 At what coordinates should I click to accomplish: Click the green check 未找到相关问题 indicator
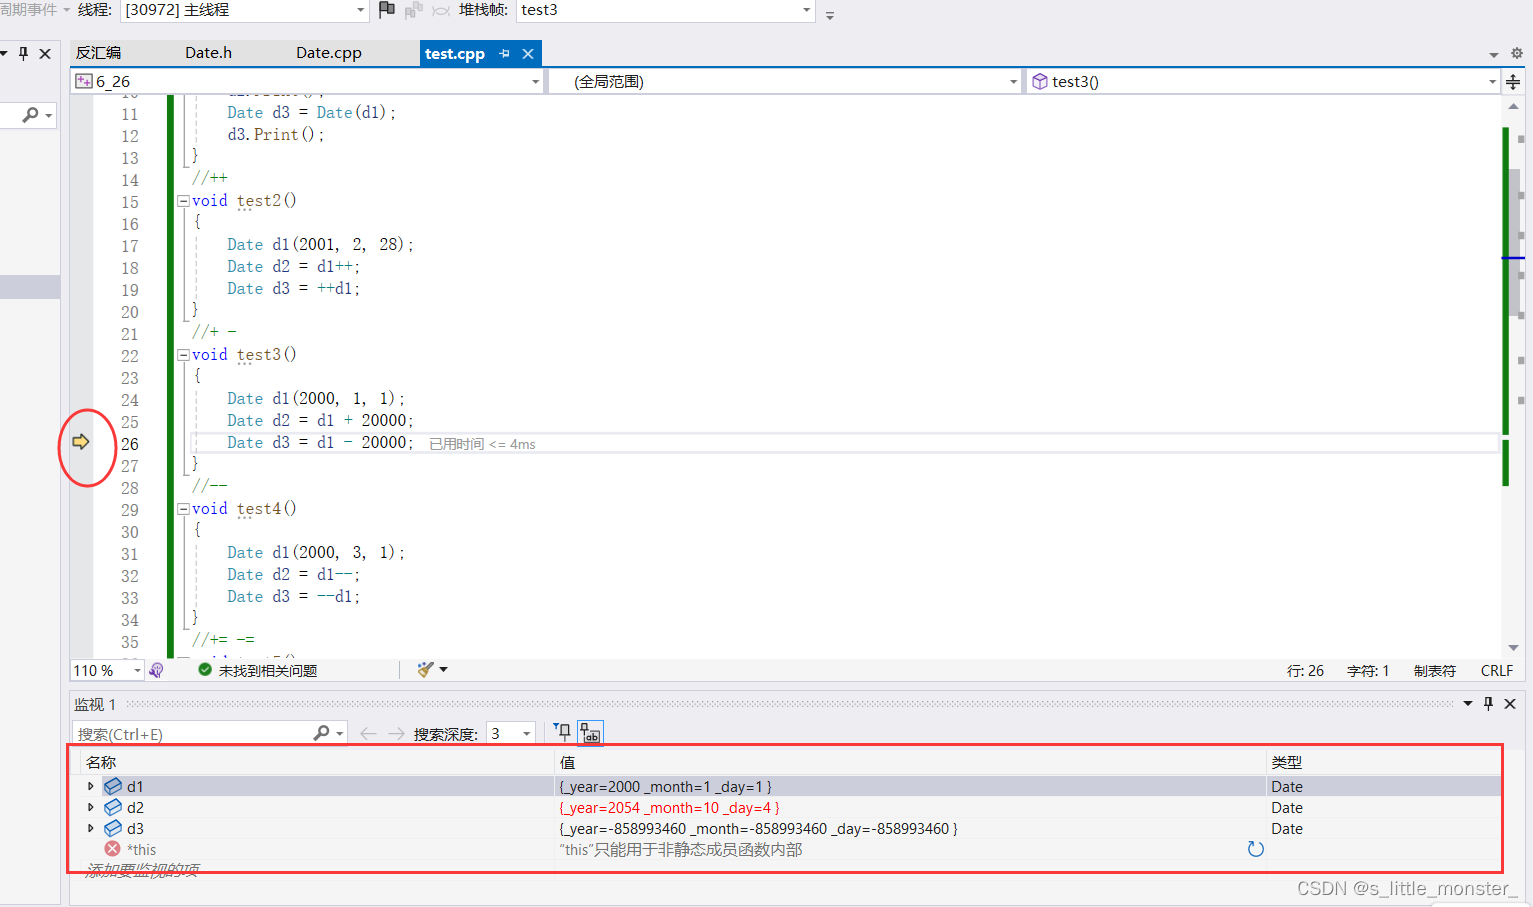pos(258,671)
